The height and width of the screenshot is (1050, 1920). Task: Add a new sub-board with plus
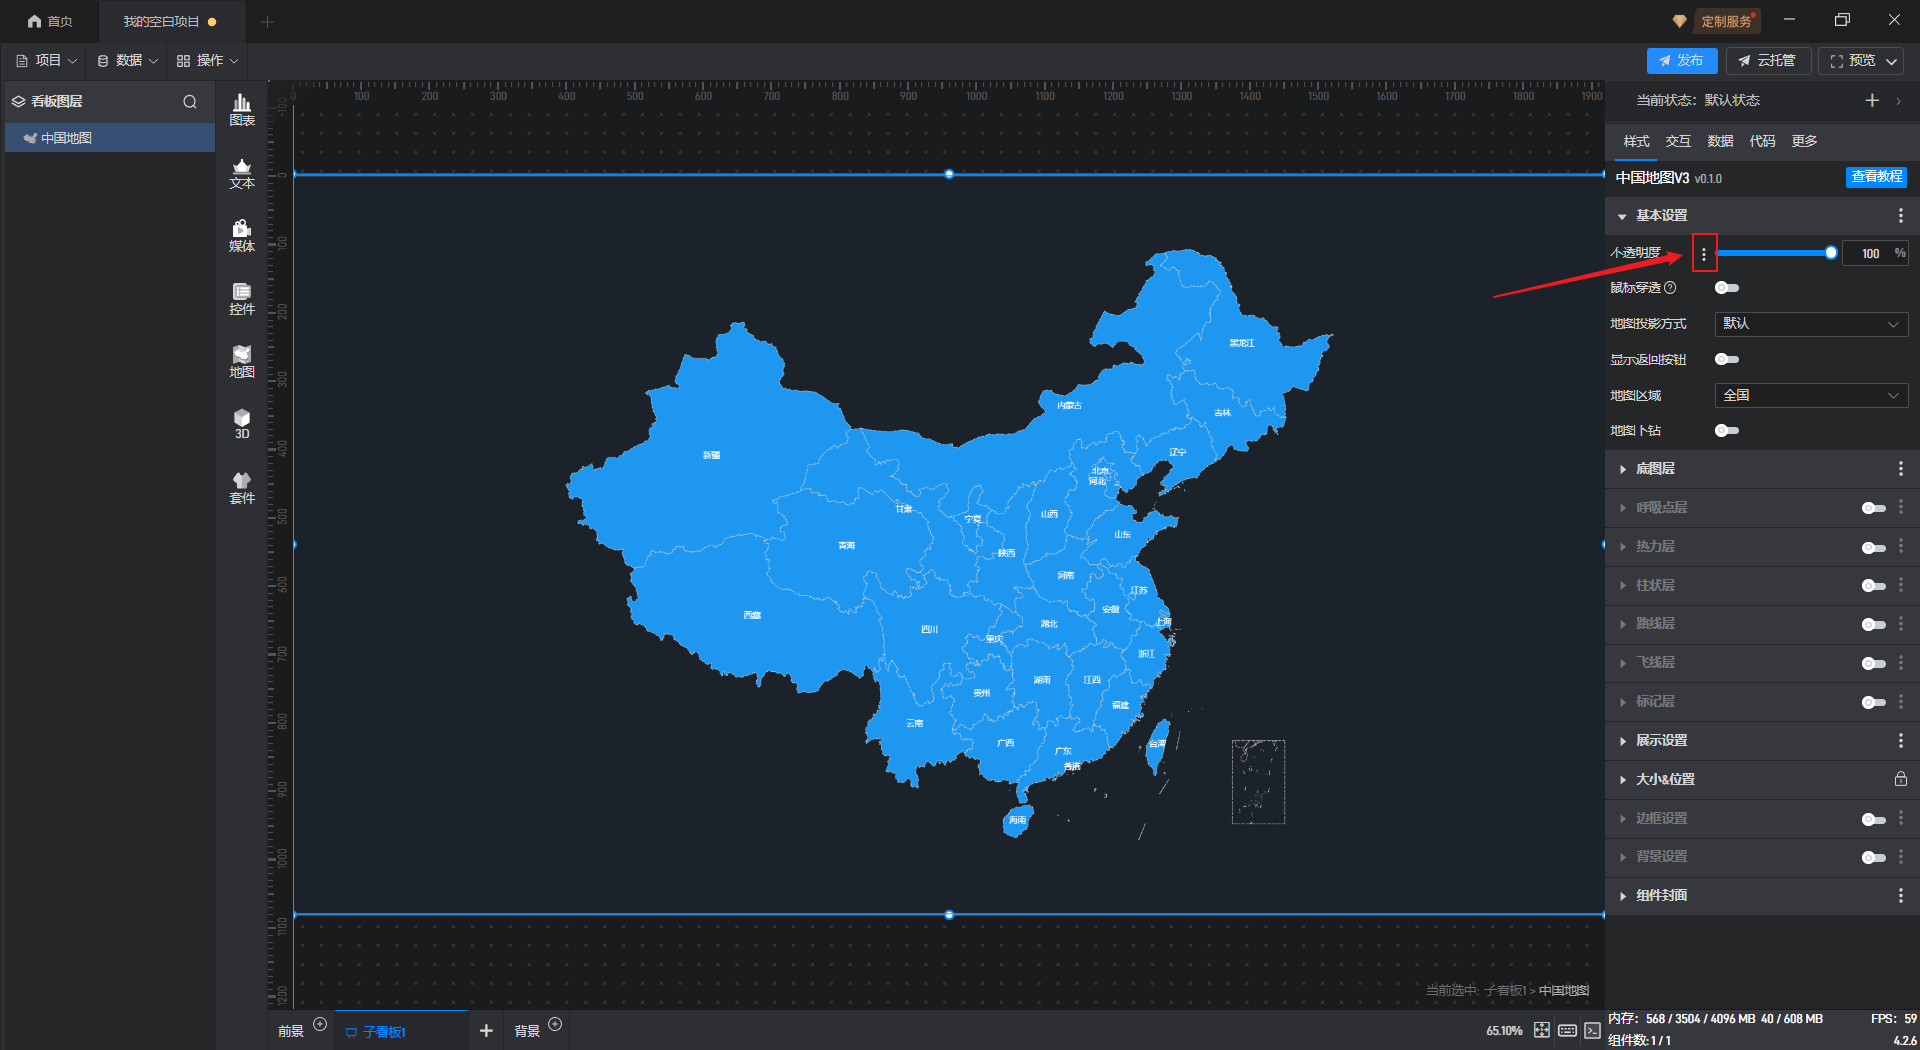click(486, 1030)
